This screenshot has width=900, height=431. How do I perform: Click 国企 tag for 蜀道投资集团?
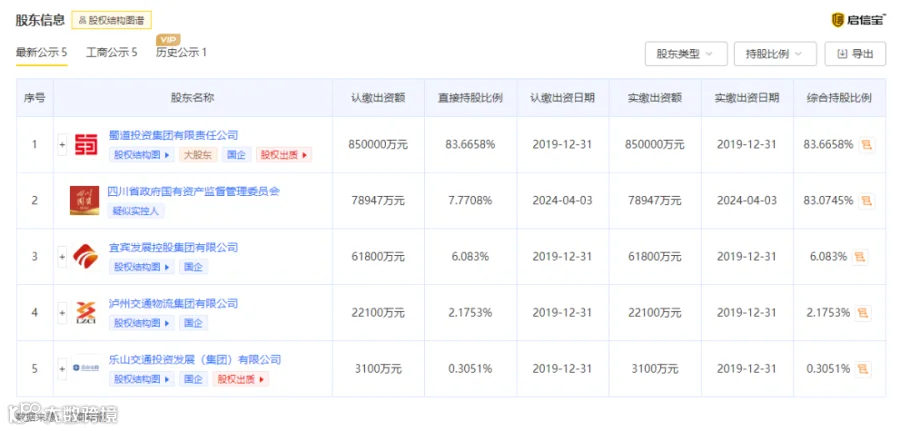point(236,154)
